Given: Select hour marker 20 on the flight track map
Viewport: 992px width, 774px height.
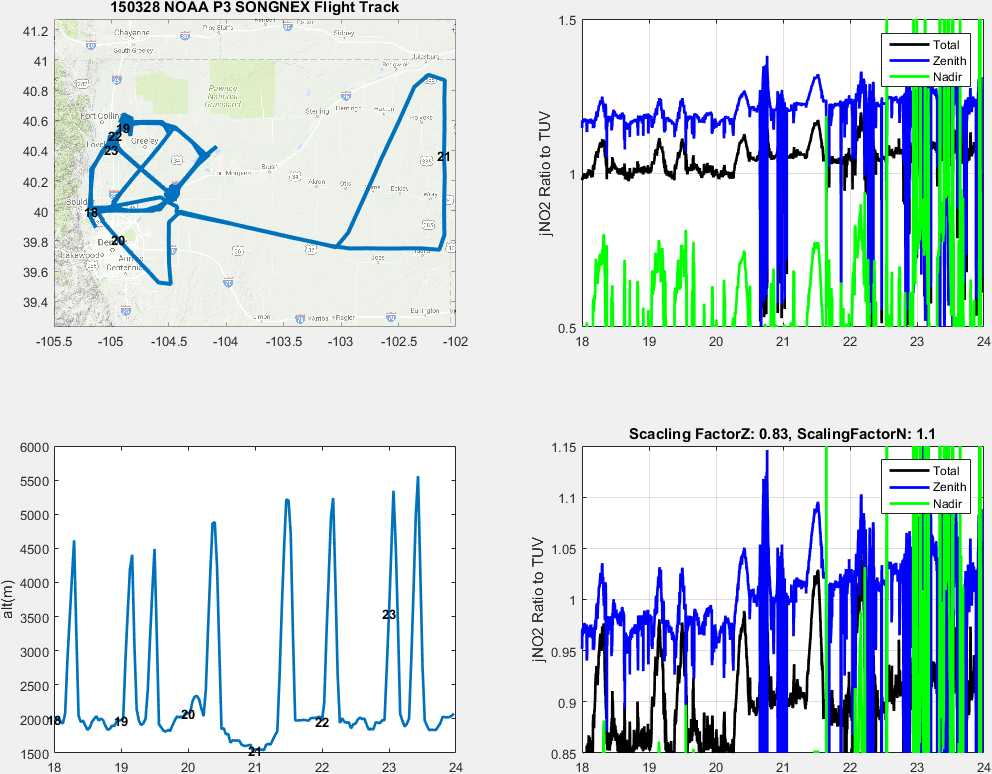Looking at the screenshot, I should coord(117,240).
